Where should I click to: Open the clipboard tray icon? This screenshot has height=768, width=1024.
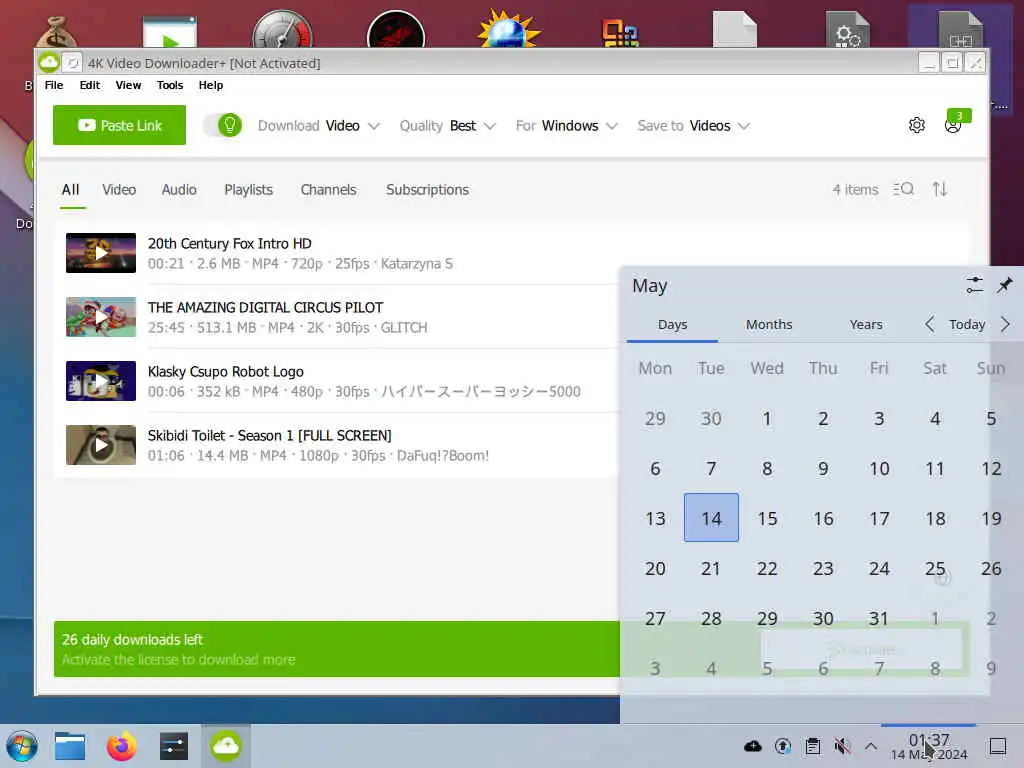(x=813, y=746)
